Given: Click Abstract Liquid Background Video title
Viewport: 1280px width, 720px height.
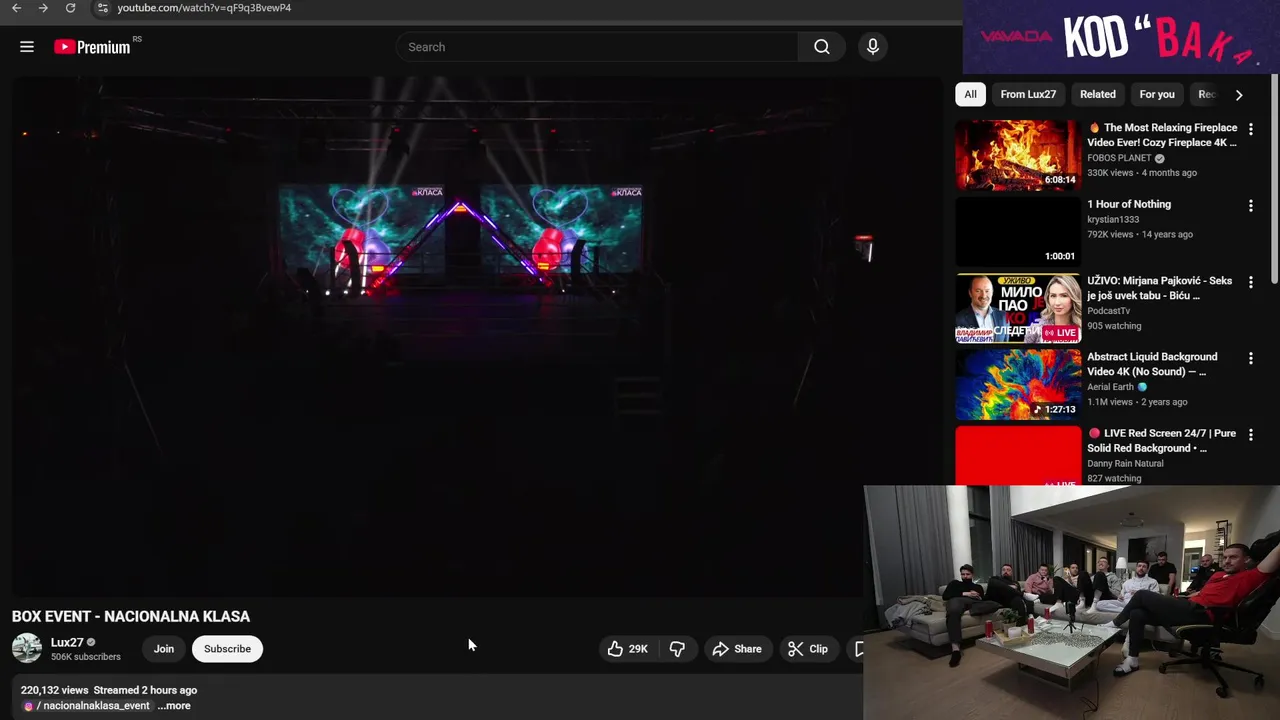Looking at the screenshot, I should [1152, 364].
